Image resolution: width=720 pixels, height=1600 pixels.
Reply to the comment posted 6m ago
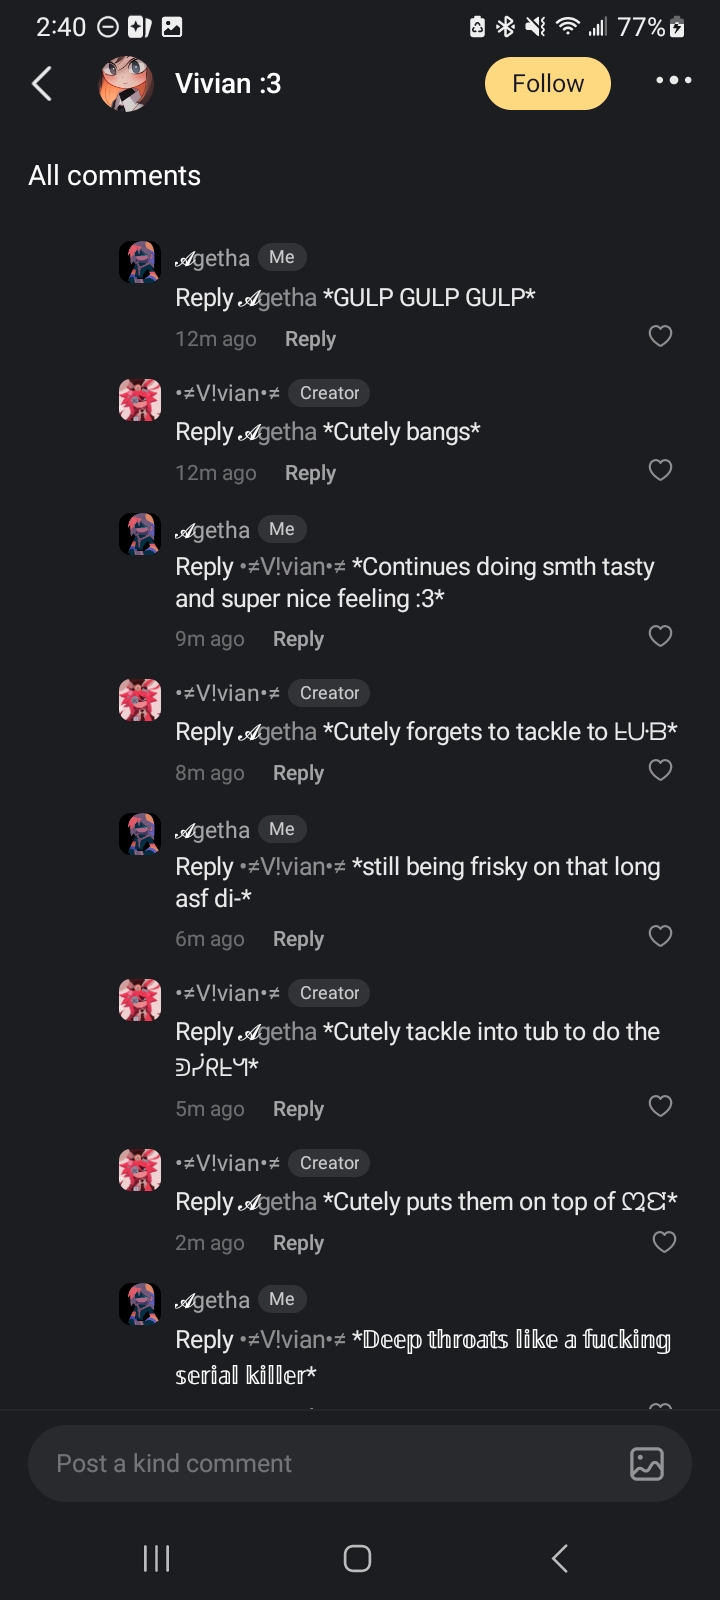click(x=298, y=939)
